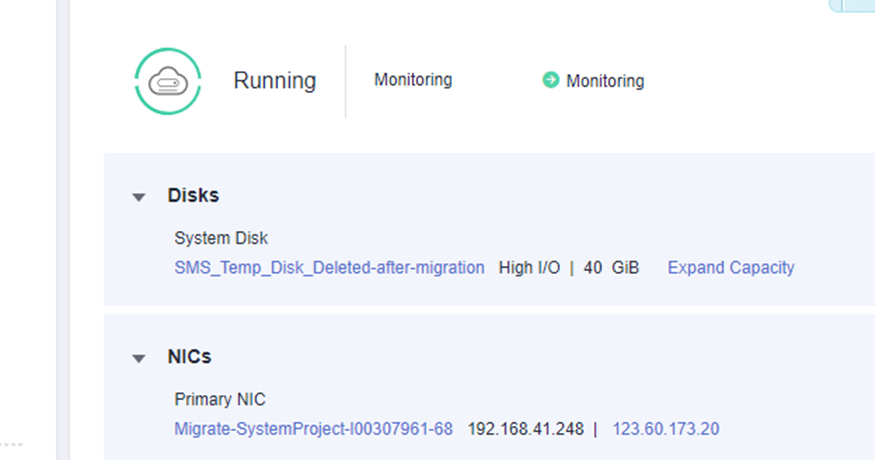Image resolution: width=875 pixels, height=460 pixels.
Task: Click the Running status text
Action: [x=275, y=80]
